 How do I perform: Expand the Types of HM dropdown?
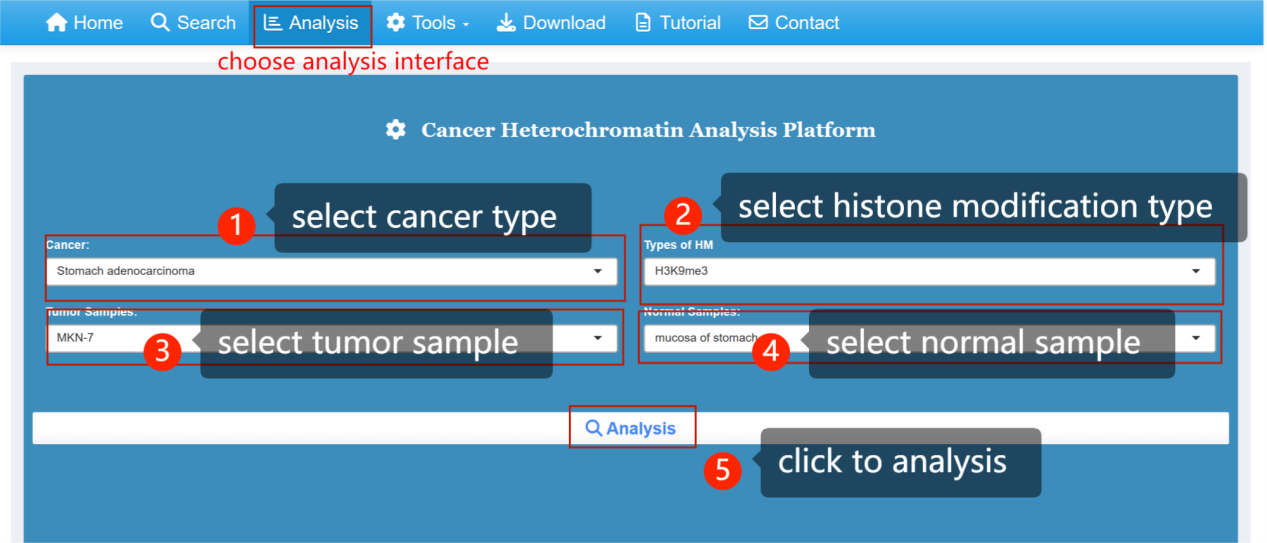(928, 271)
